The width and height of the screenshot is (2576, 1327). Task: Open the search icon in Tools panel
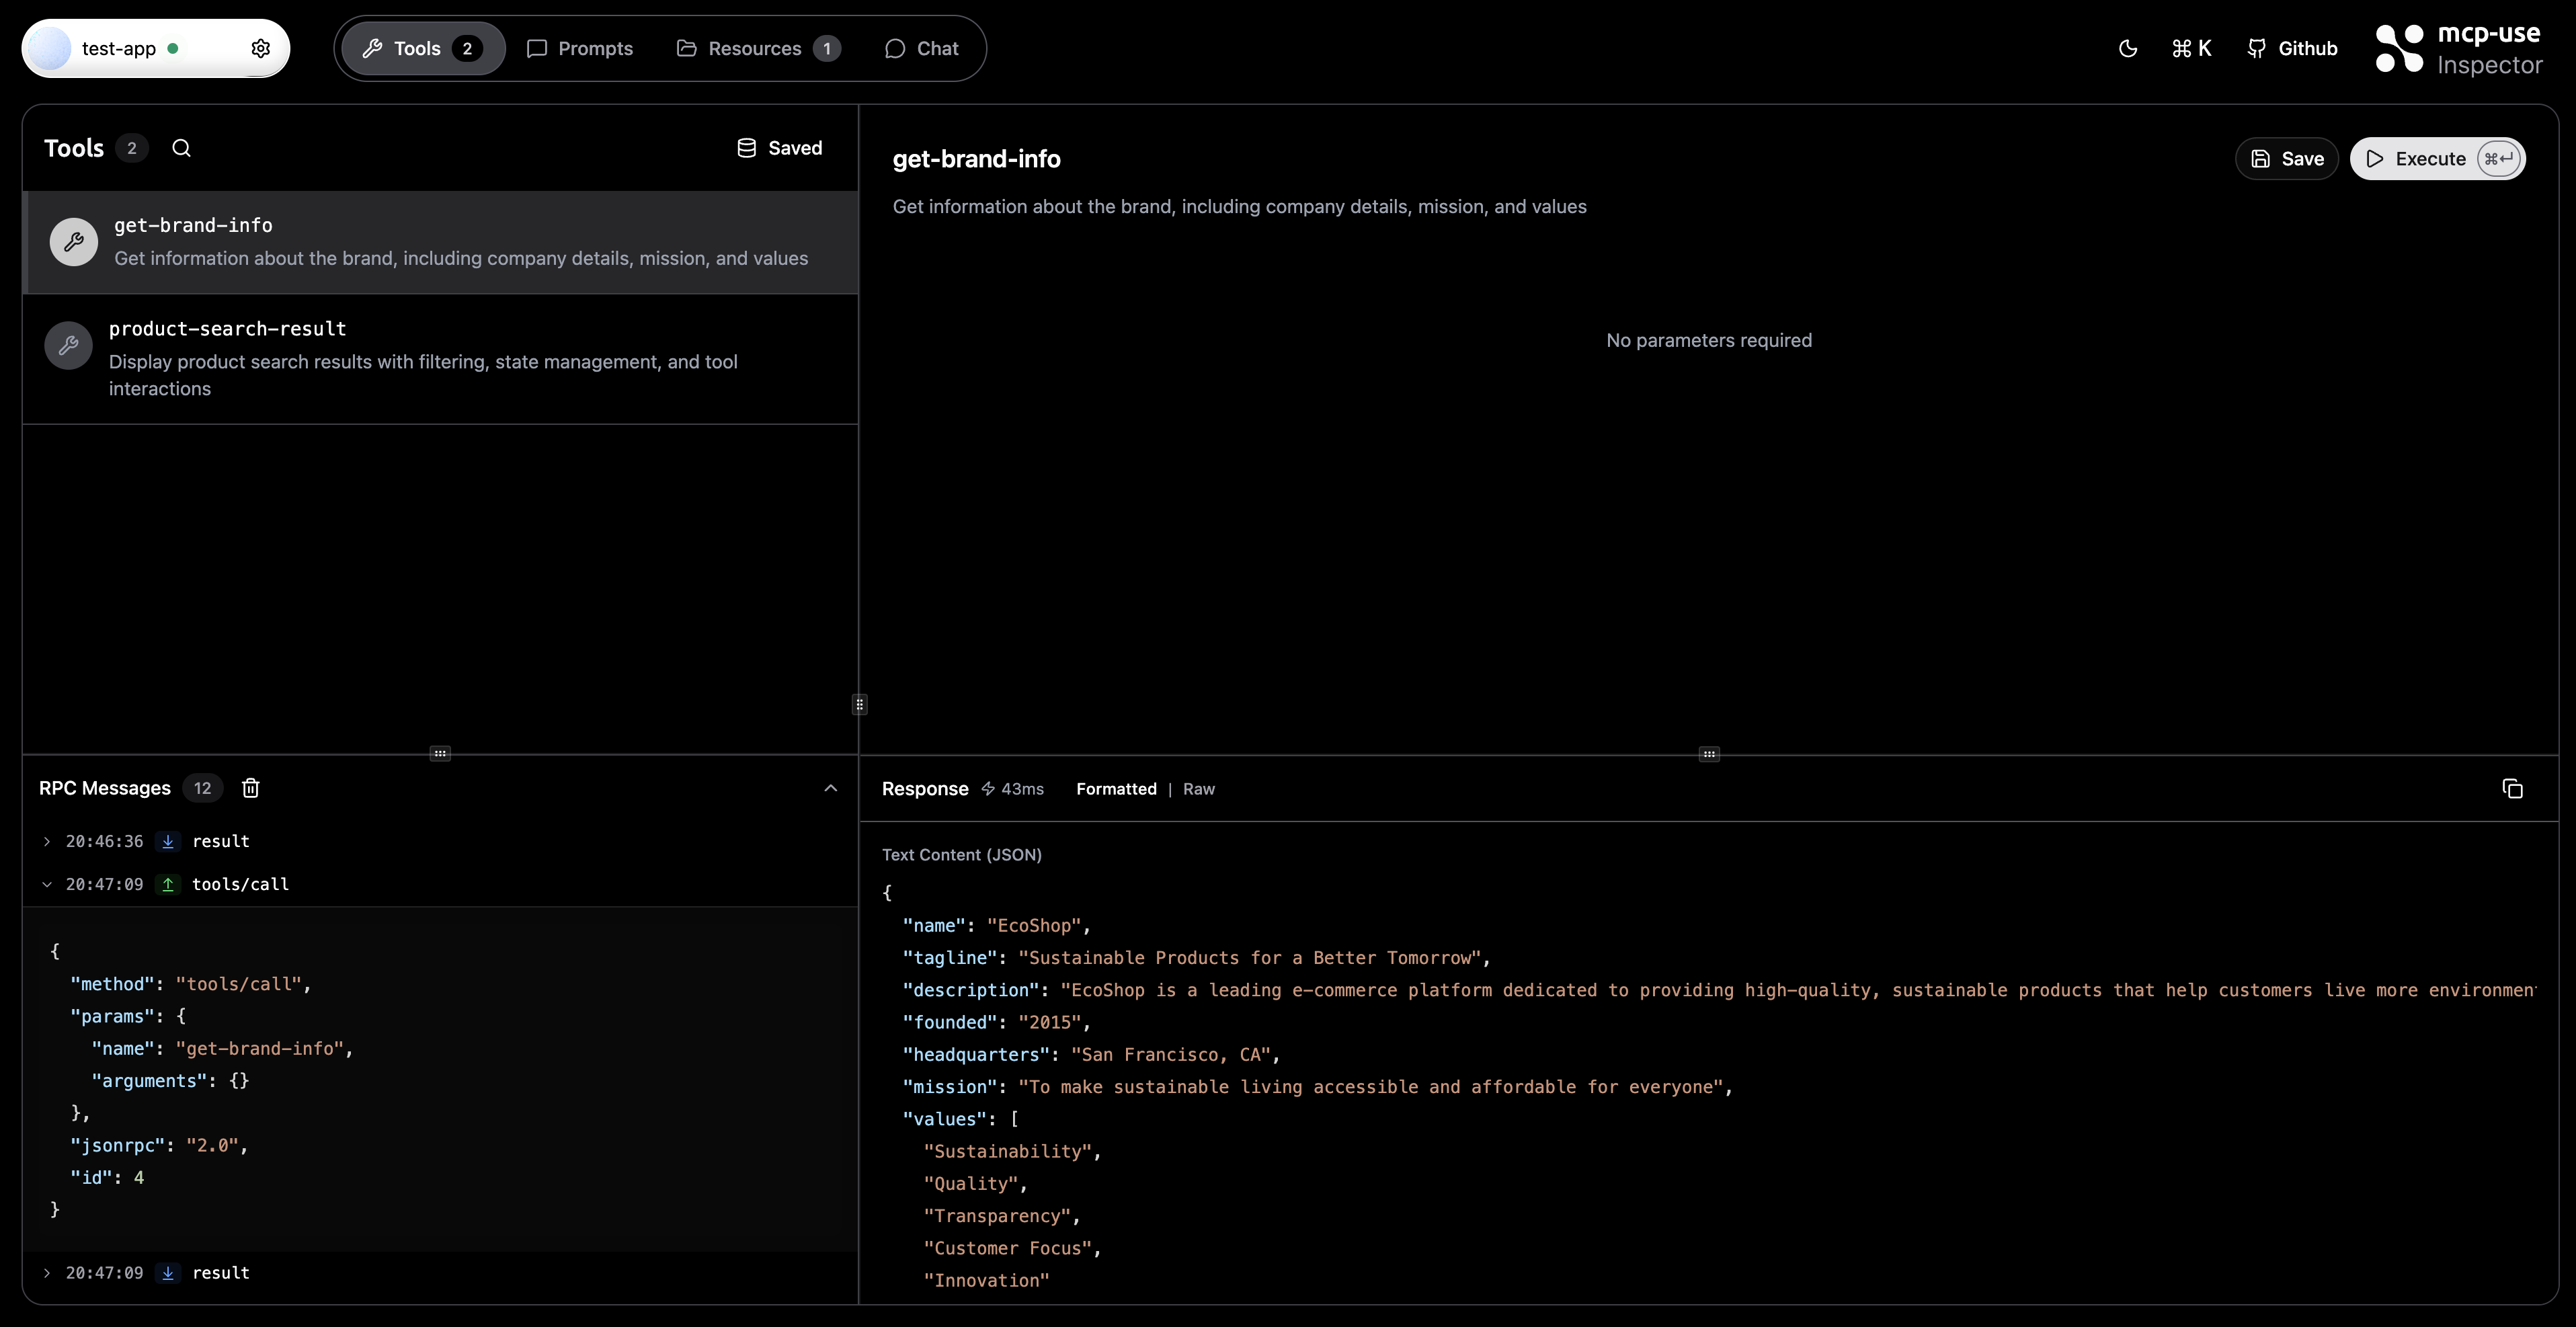pyautogui.click(x=181, y=148)
